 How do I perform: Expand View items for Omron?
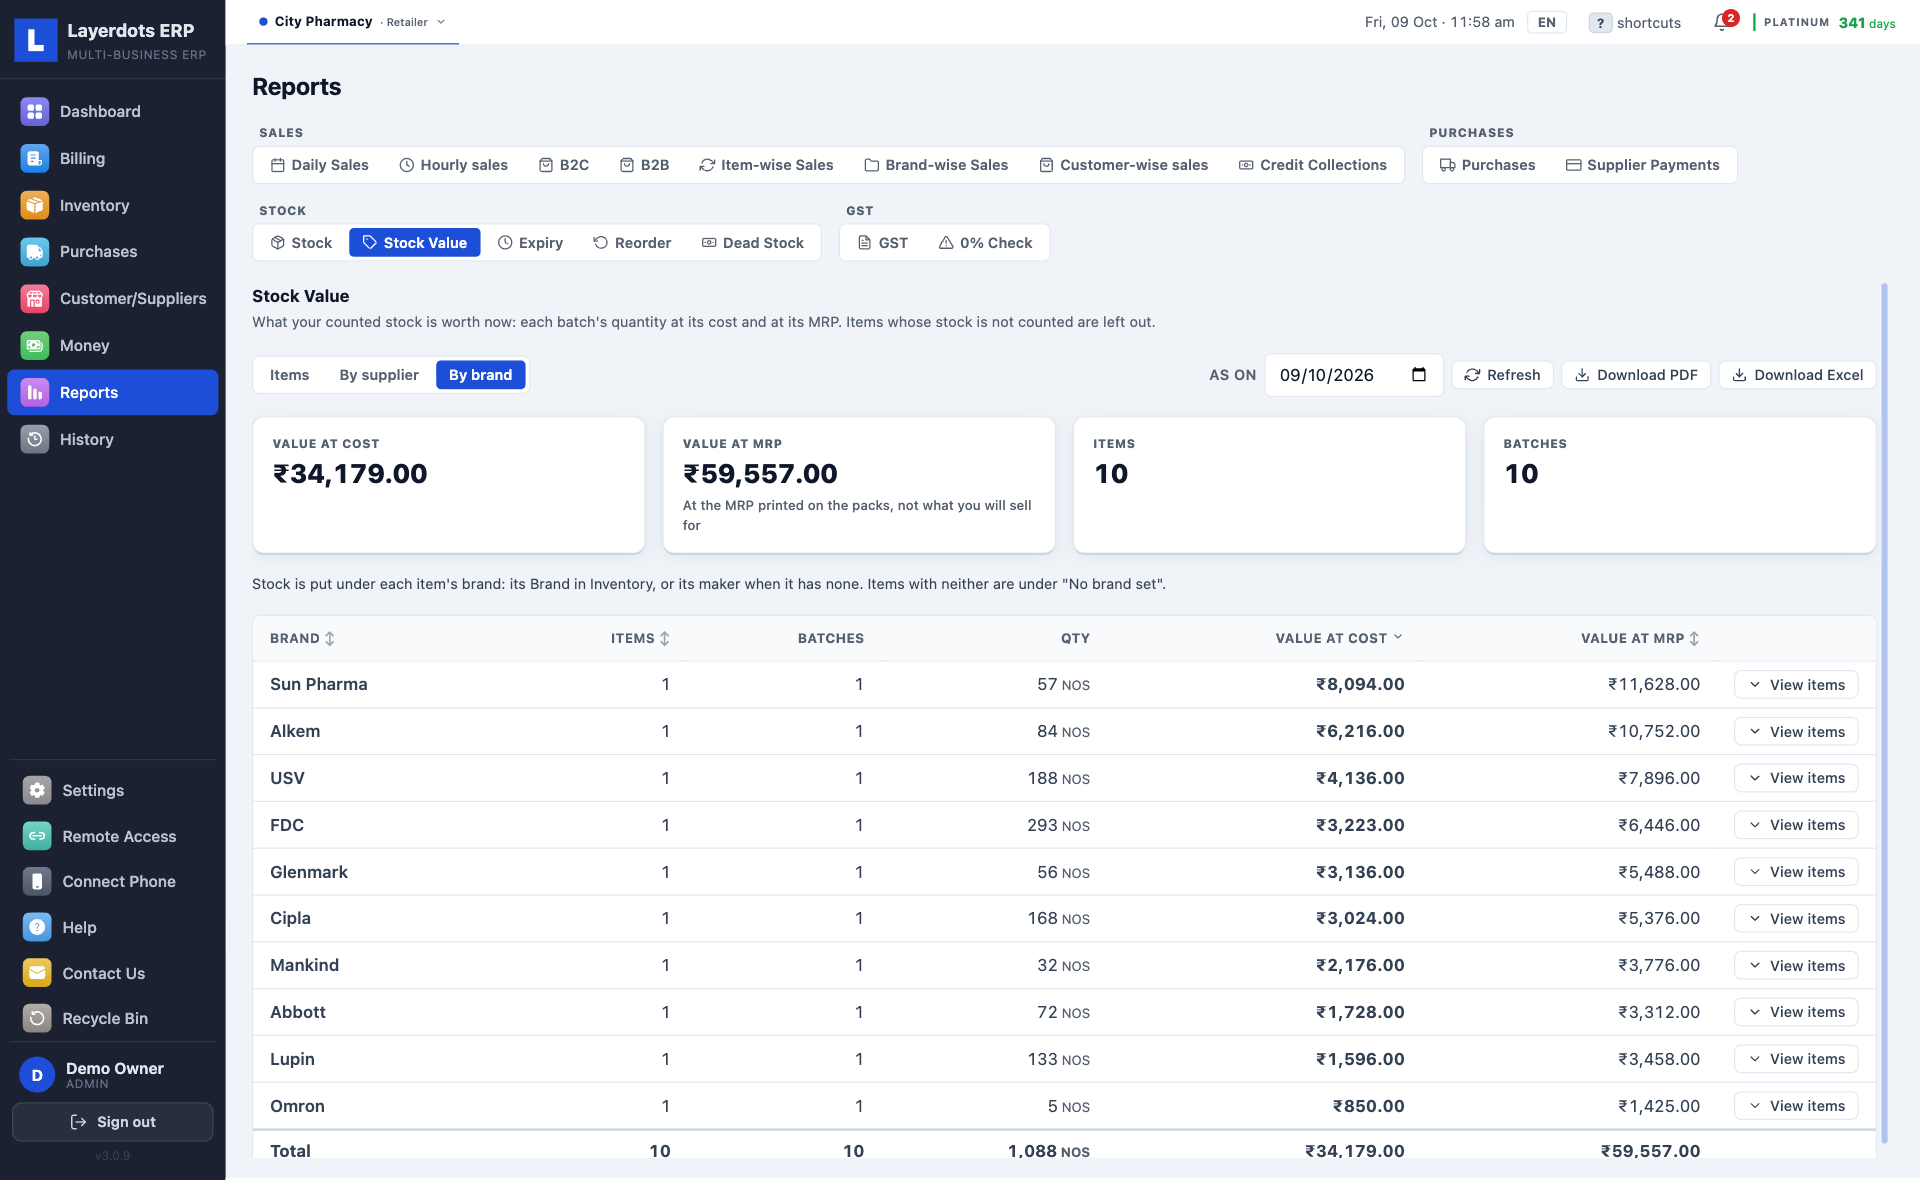(x=1796, y=1106)
